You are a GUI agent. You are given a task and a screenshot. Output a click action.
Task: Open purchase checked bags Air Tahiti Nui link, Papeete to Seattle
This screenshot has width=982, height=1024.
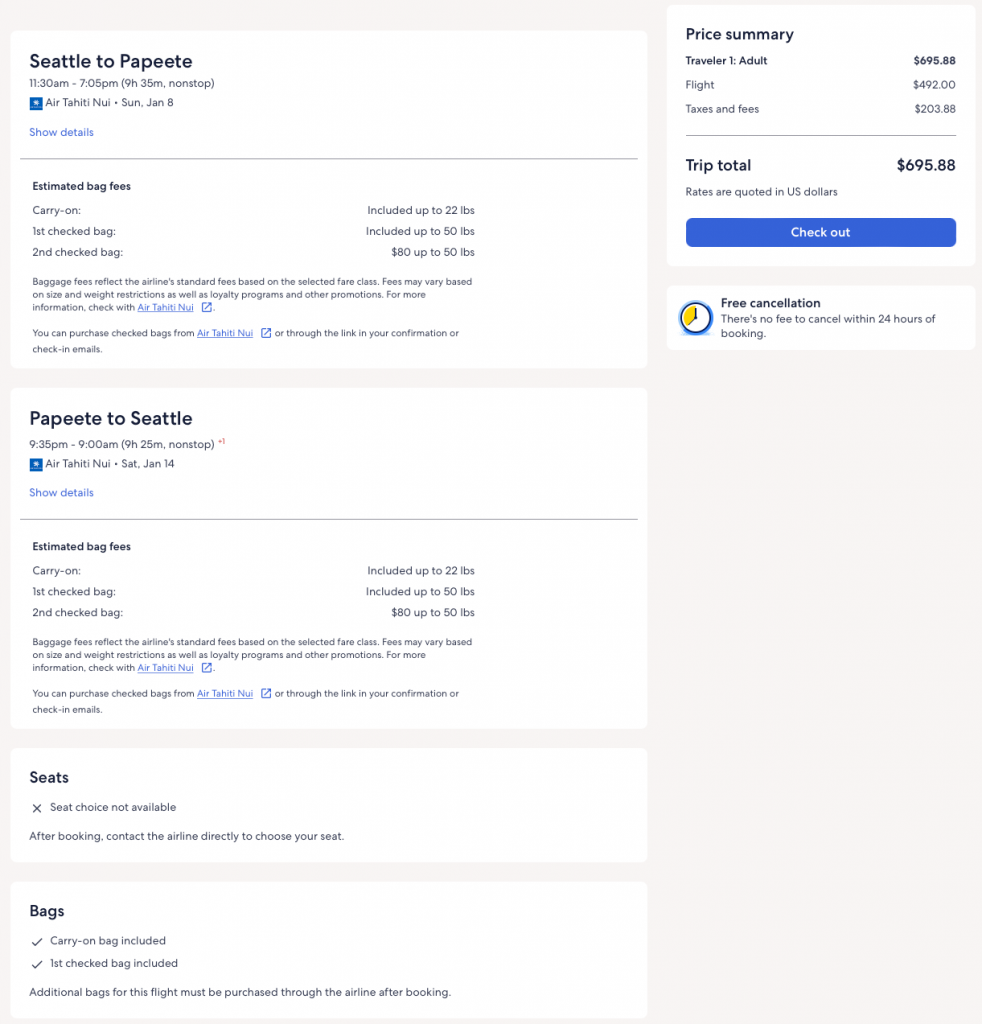coord(225,693)
